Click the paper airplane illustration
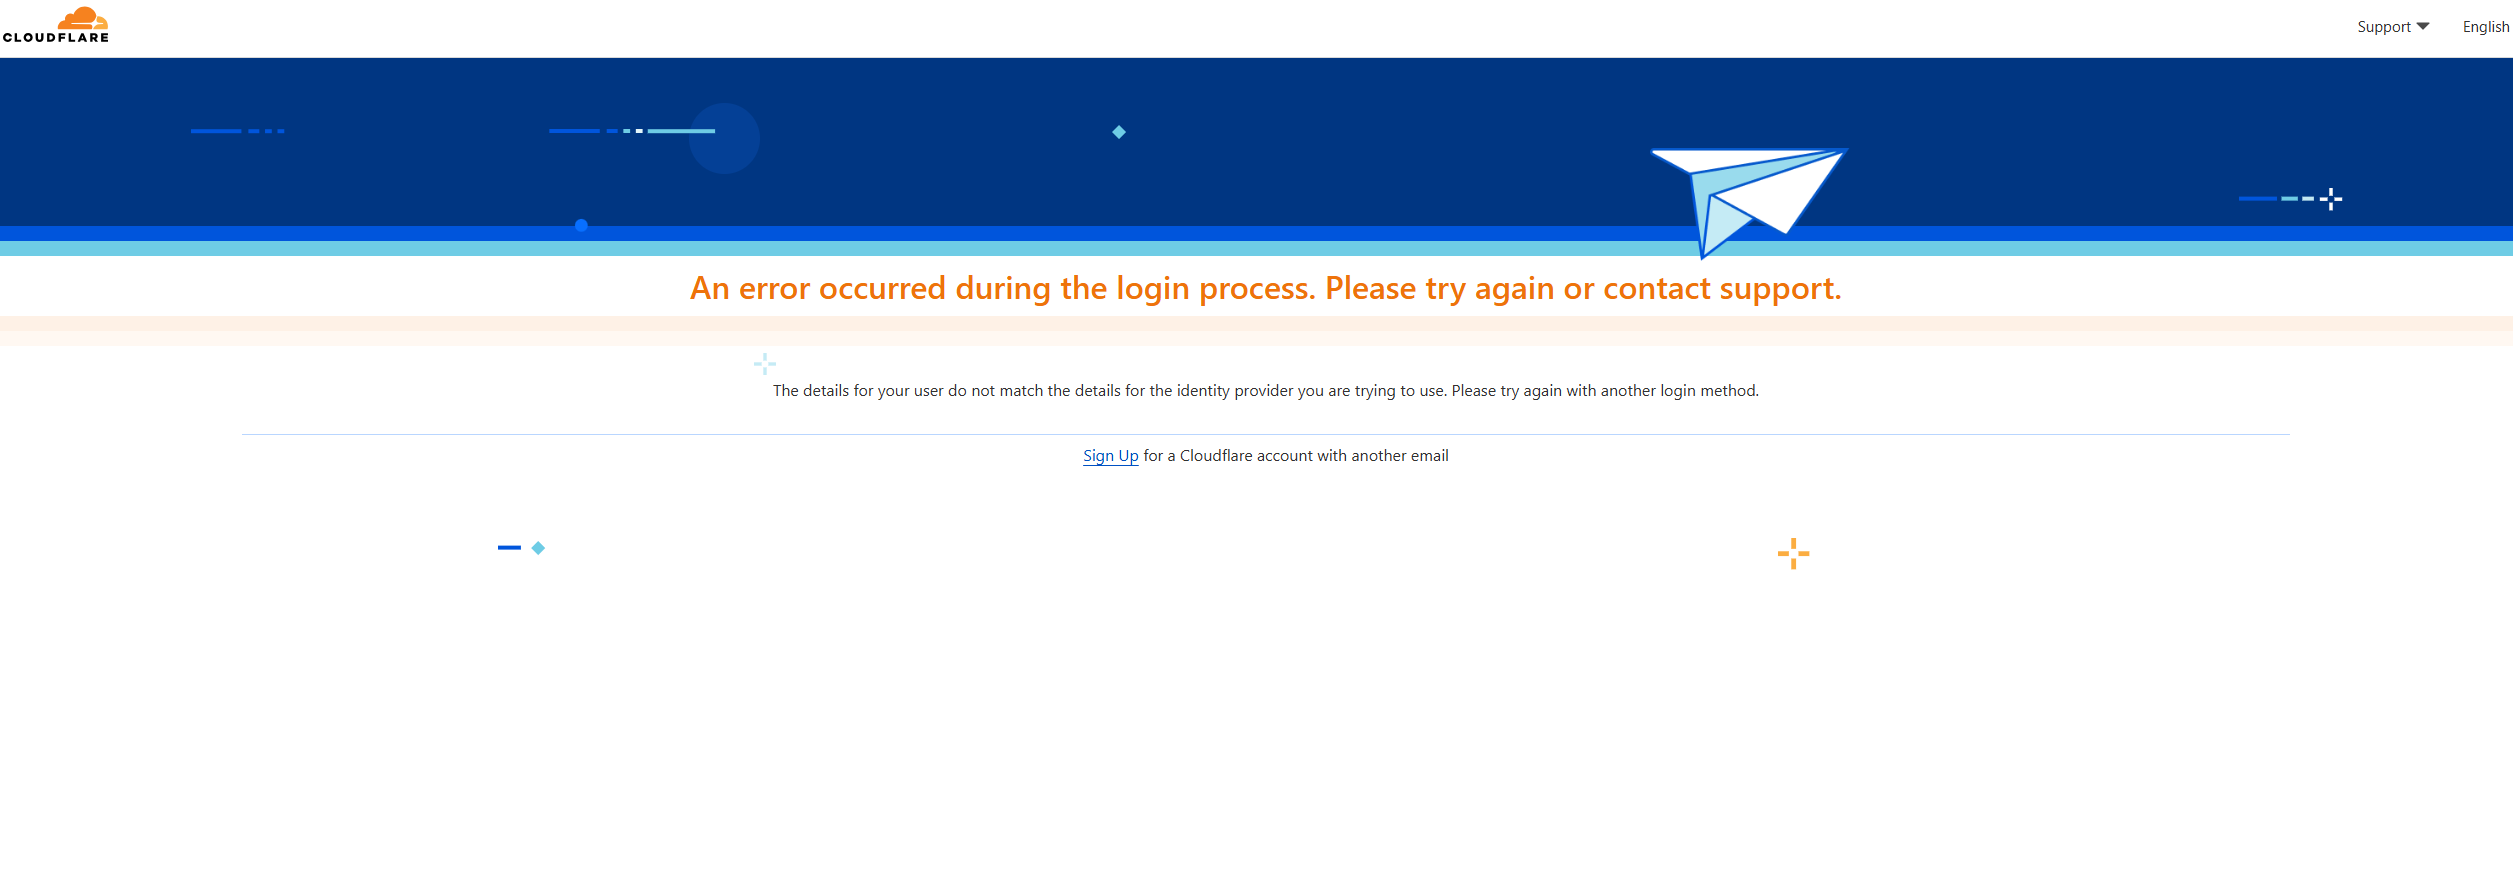Viewport: 2513px width, 873px height. coord(1748,202)
